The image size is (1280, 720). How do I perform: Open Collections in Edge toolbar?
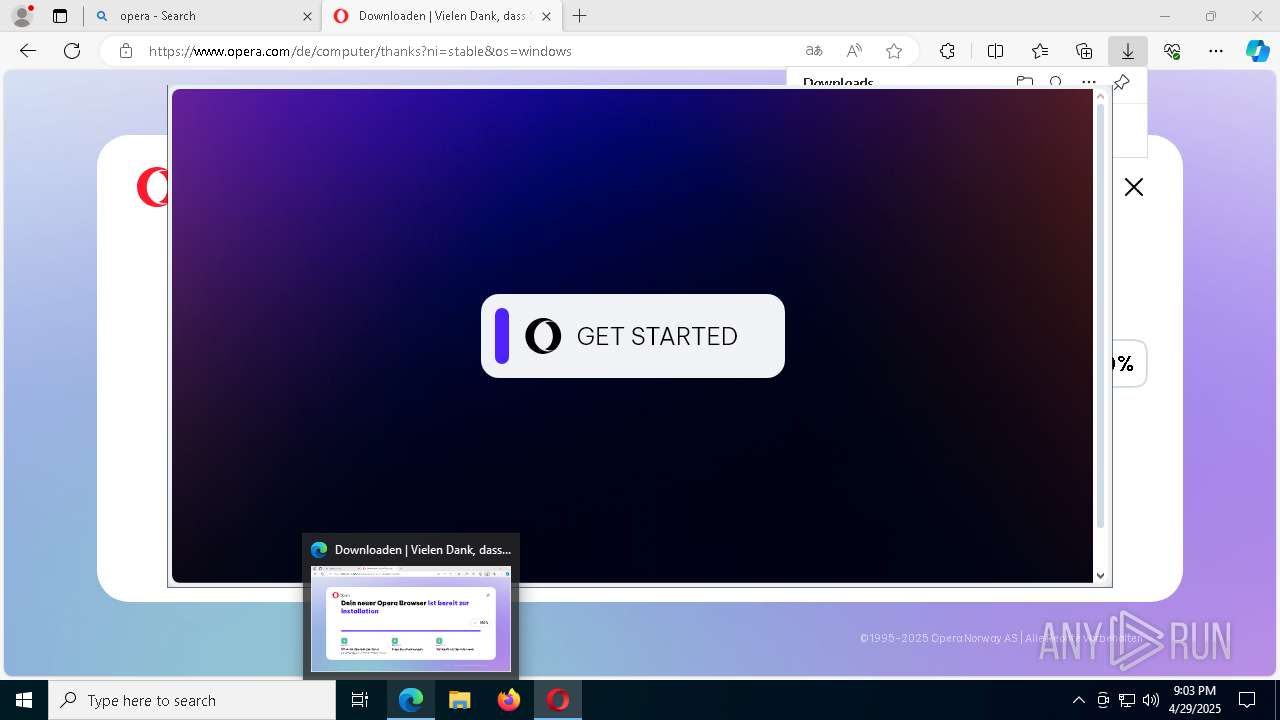click(1084, 51)
